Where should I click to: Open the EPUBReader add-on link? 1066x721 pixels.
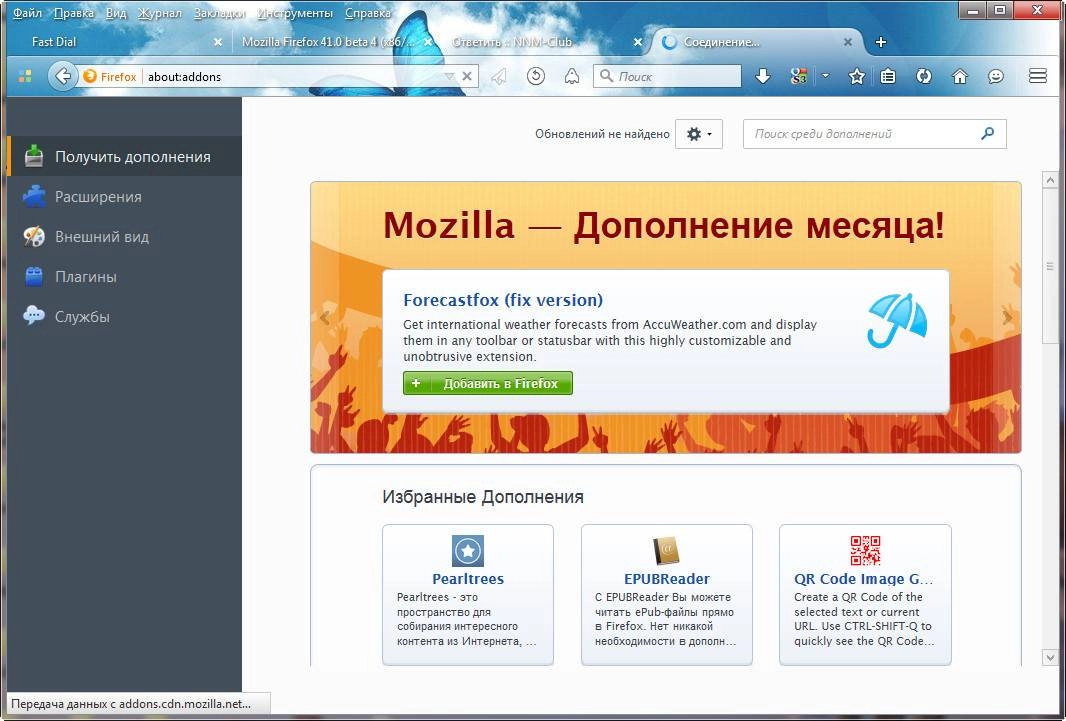667,579
